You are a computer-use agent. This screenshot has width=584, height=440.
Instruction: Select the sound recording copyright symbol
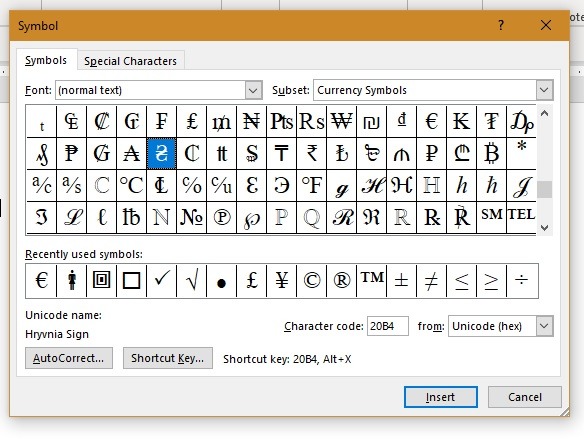221,218
